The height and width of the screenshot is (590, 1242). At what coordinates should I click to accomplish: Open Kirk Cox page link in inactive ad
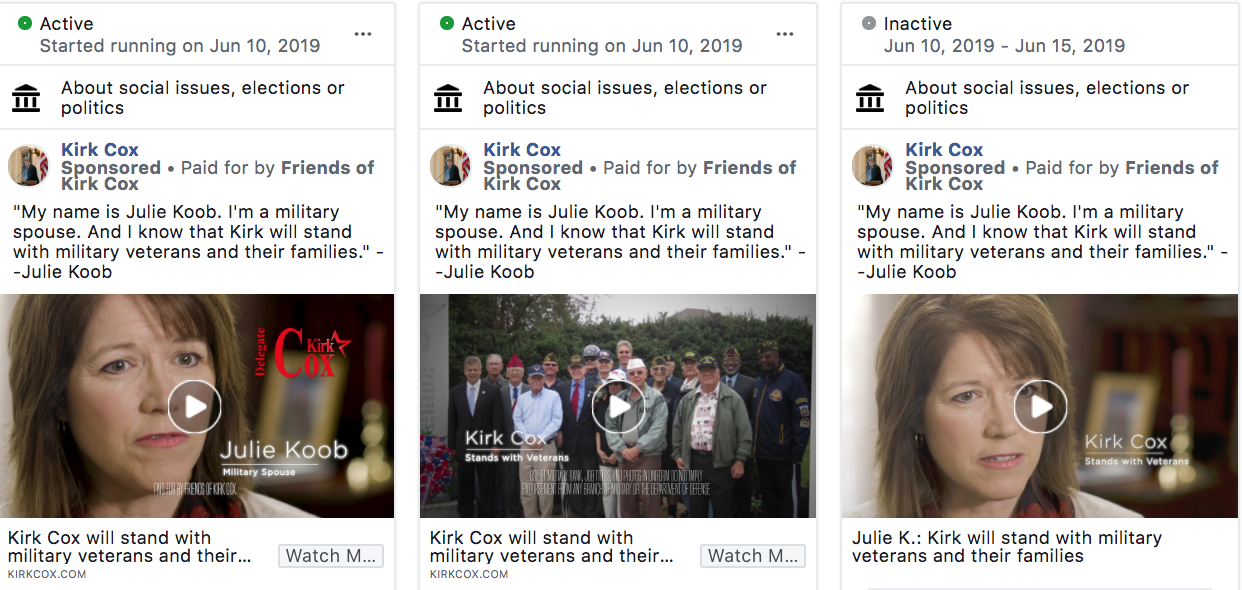pyautogui.click(x=944, y=150)
